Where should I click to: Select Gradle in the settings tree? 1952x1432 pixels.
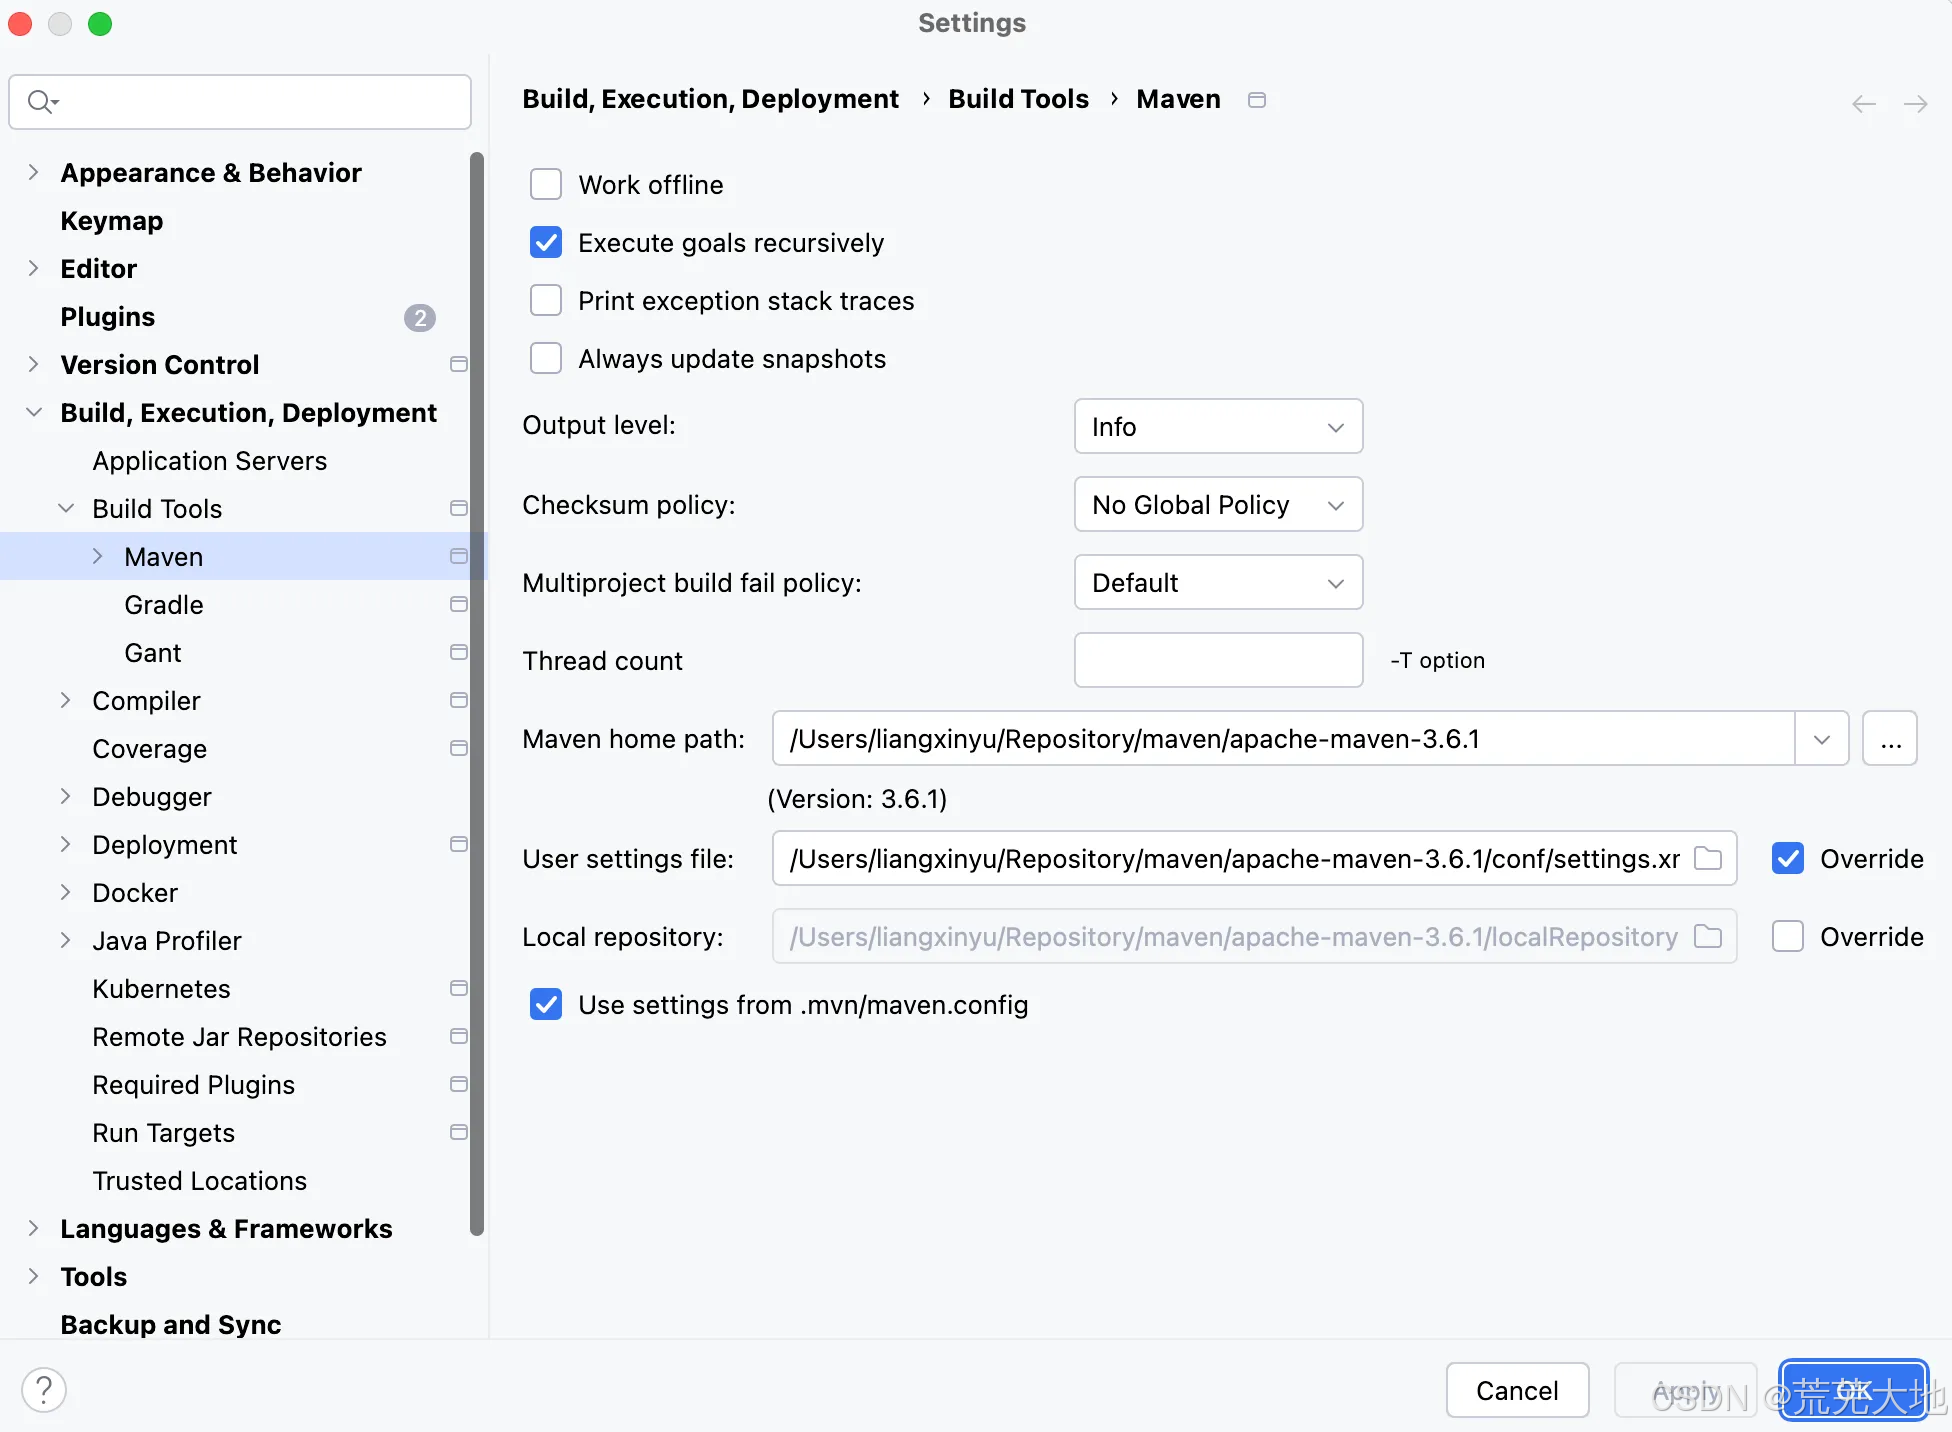tap(164, 605)
